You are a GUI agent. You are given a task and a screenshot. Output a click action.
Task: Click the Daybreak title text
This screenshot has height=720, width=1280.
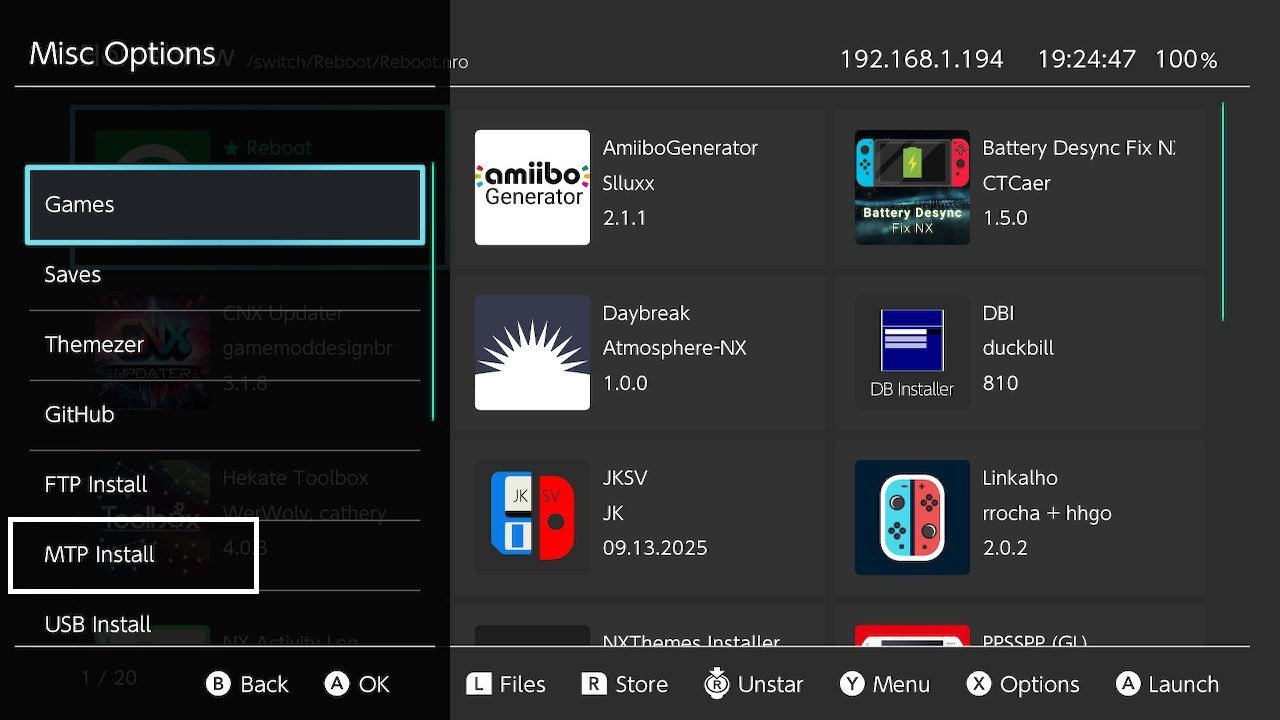coord(646,313)
